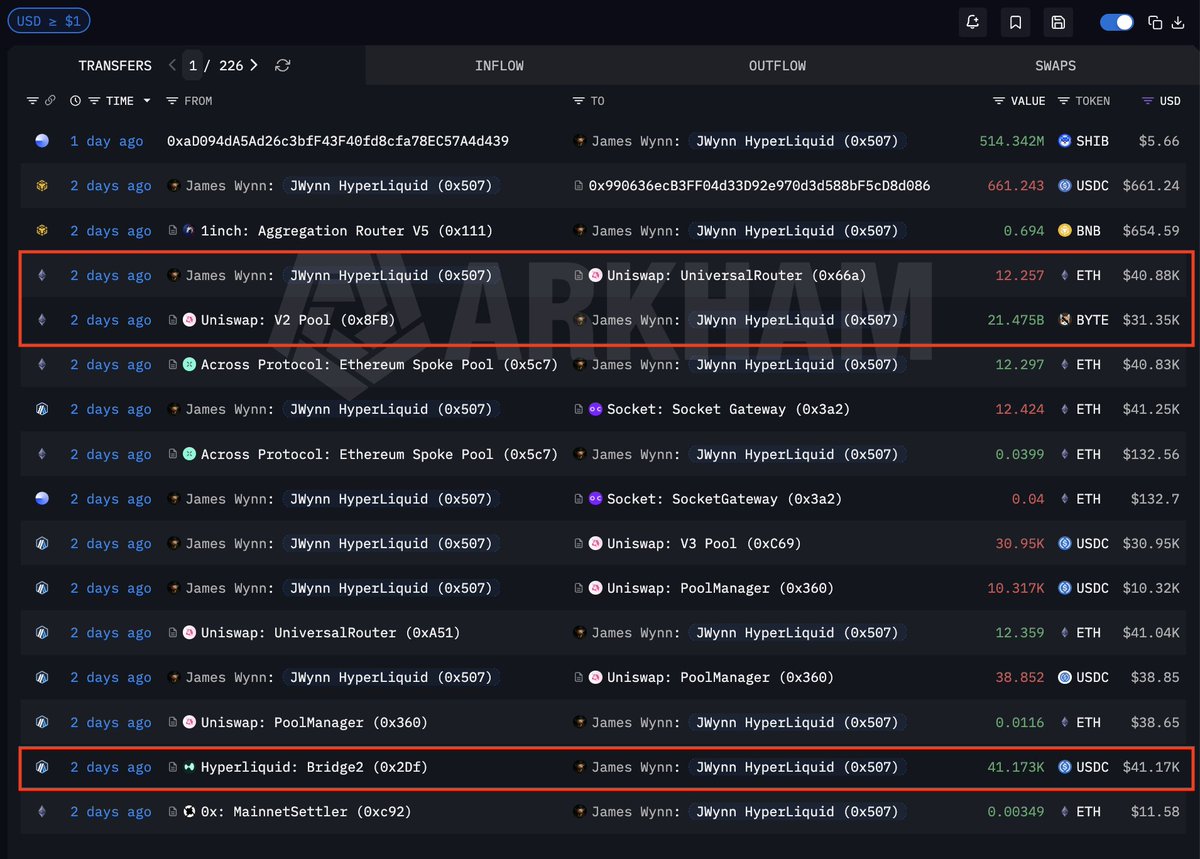Open the recipient address 0x990636ecB3FF04d33D92e970d3d588bF5cD8d086
The image size is (1200, 859).
(x=759, y=186)
